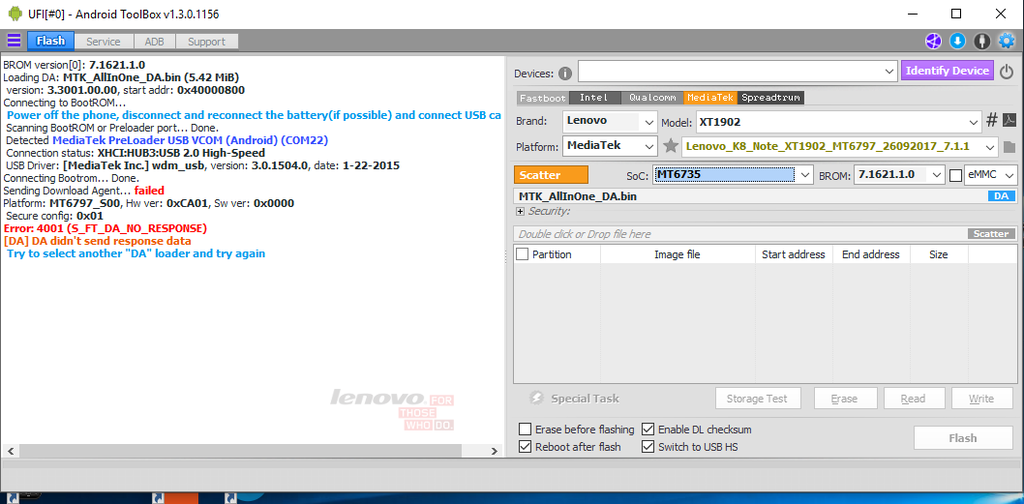Open the hamburger main menu
The width and height of the screenshot is (1024, 504).
coord(14,41)
